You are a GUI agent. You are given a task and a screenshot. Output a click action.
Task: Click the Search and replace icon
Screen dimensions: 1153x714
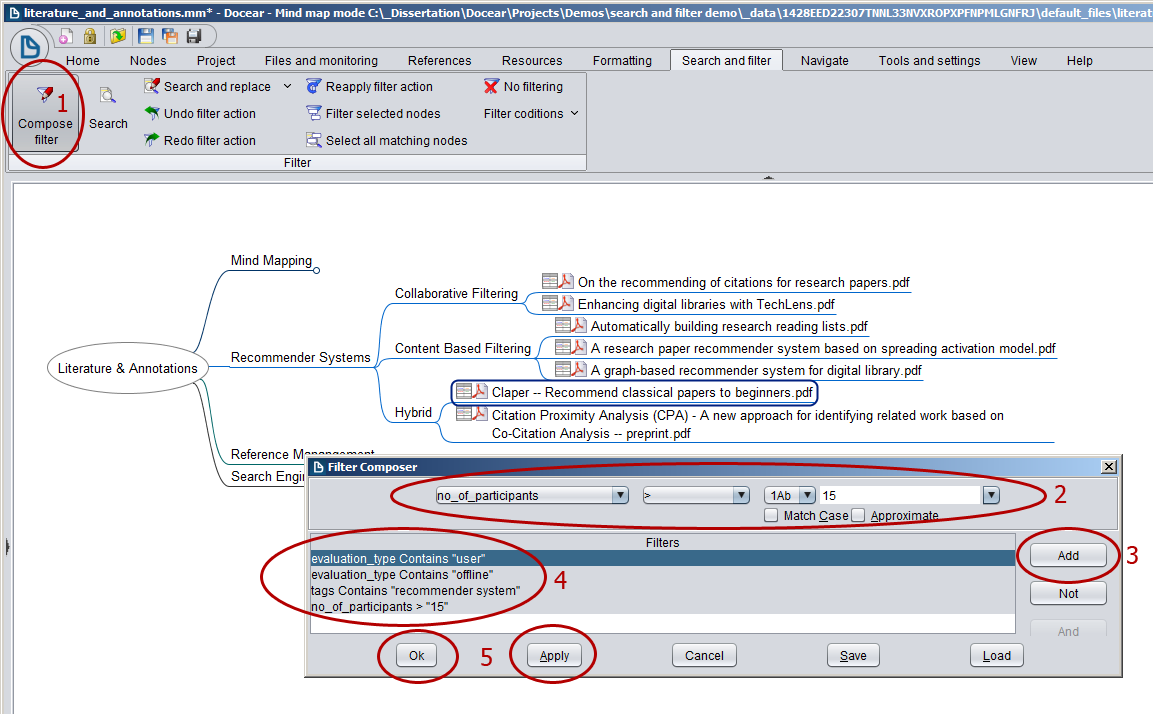click(152, 86)
